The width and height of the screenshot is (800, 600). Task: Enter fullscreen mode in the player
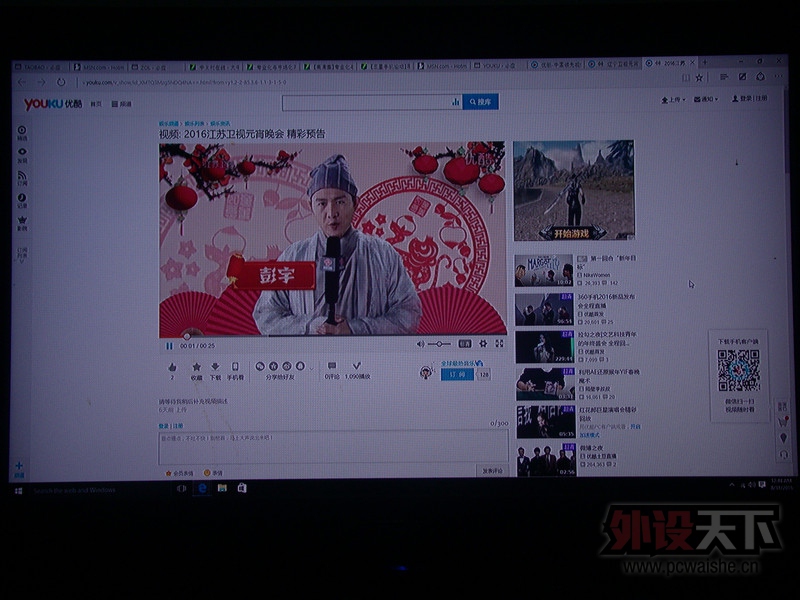(499, 343)
